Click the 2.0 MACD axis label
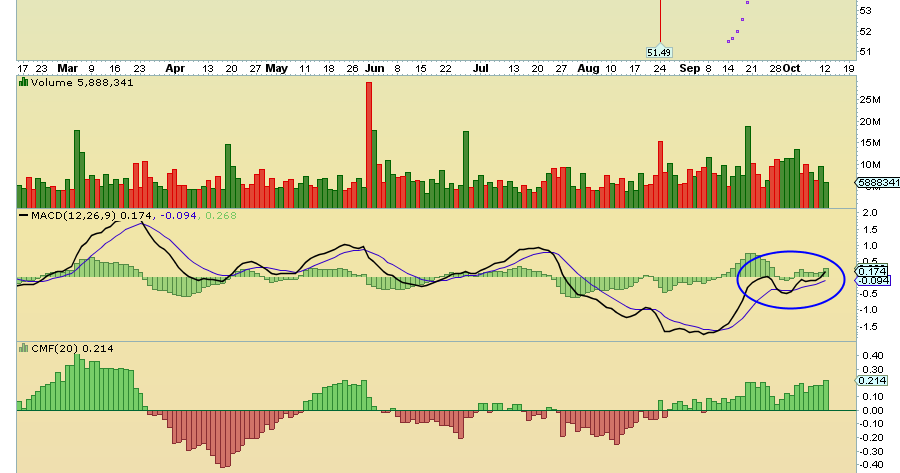Image resolution: width=900 pixels, height=473 pixels. (x=870, y=213)
